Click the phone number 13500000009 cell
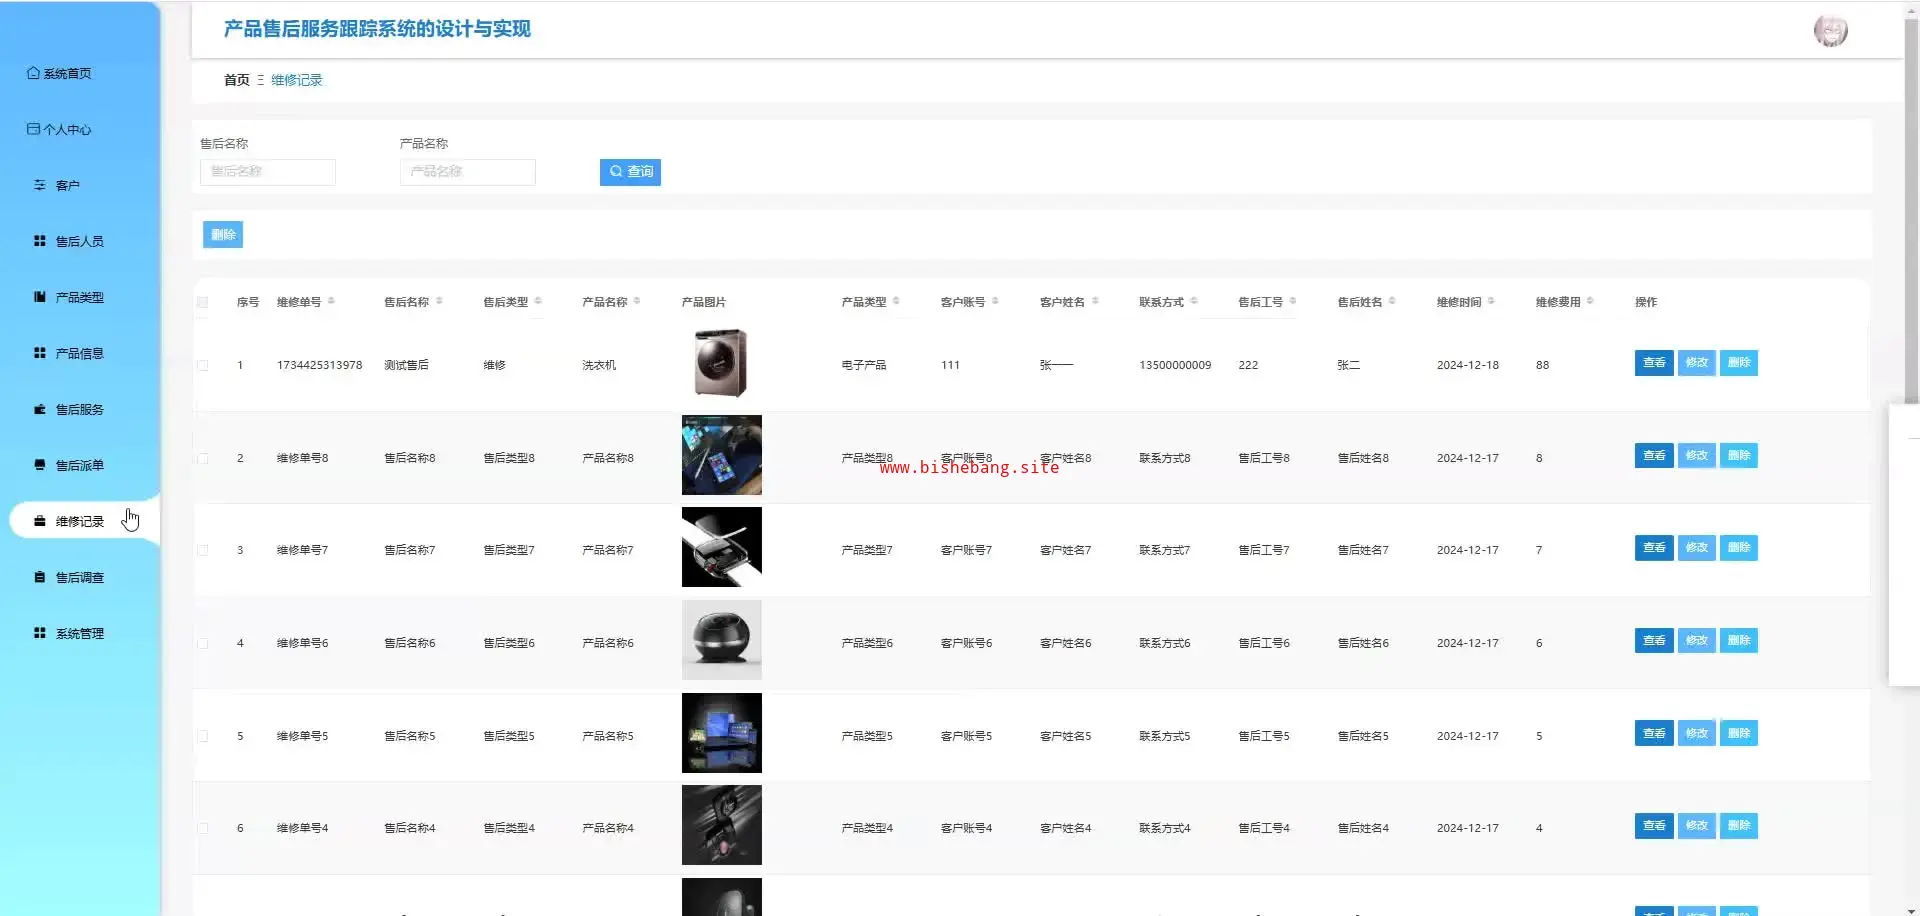This screenshot has width=1920, height=916. [1175, 365]
